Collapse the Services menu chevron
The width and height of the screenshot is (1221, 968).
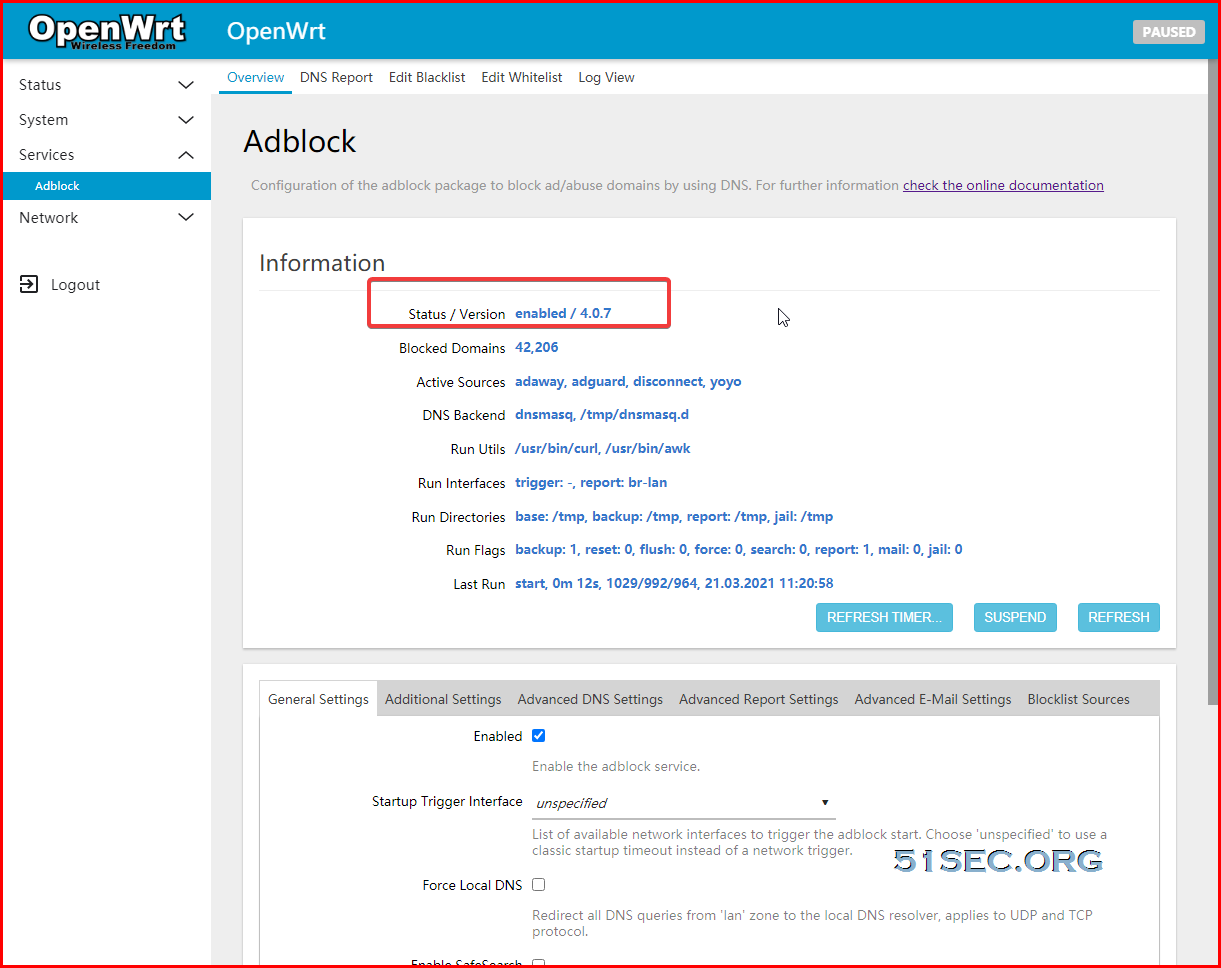tap(186, 155)
